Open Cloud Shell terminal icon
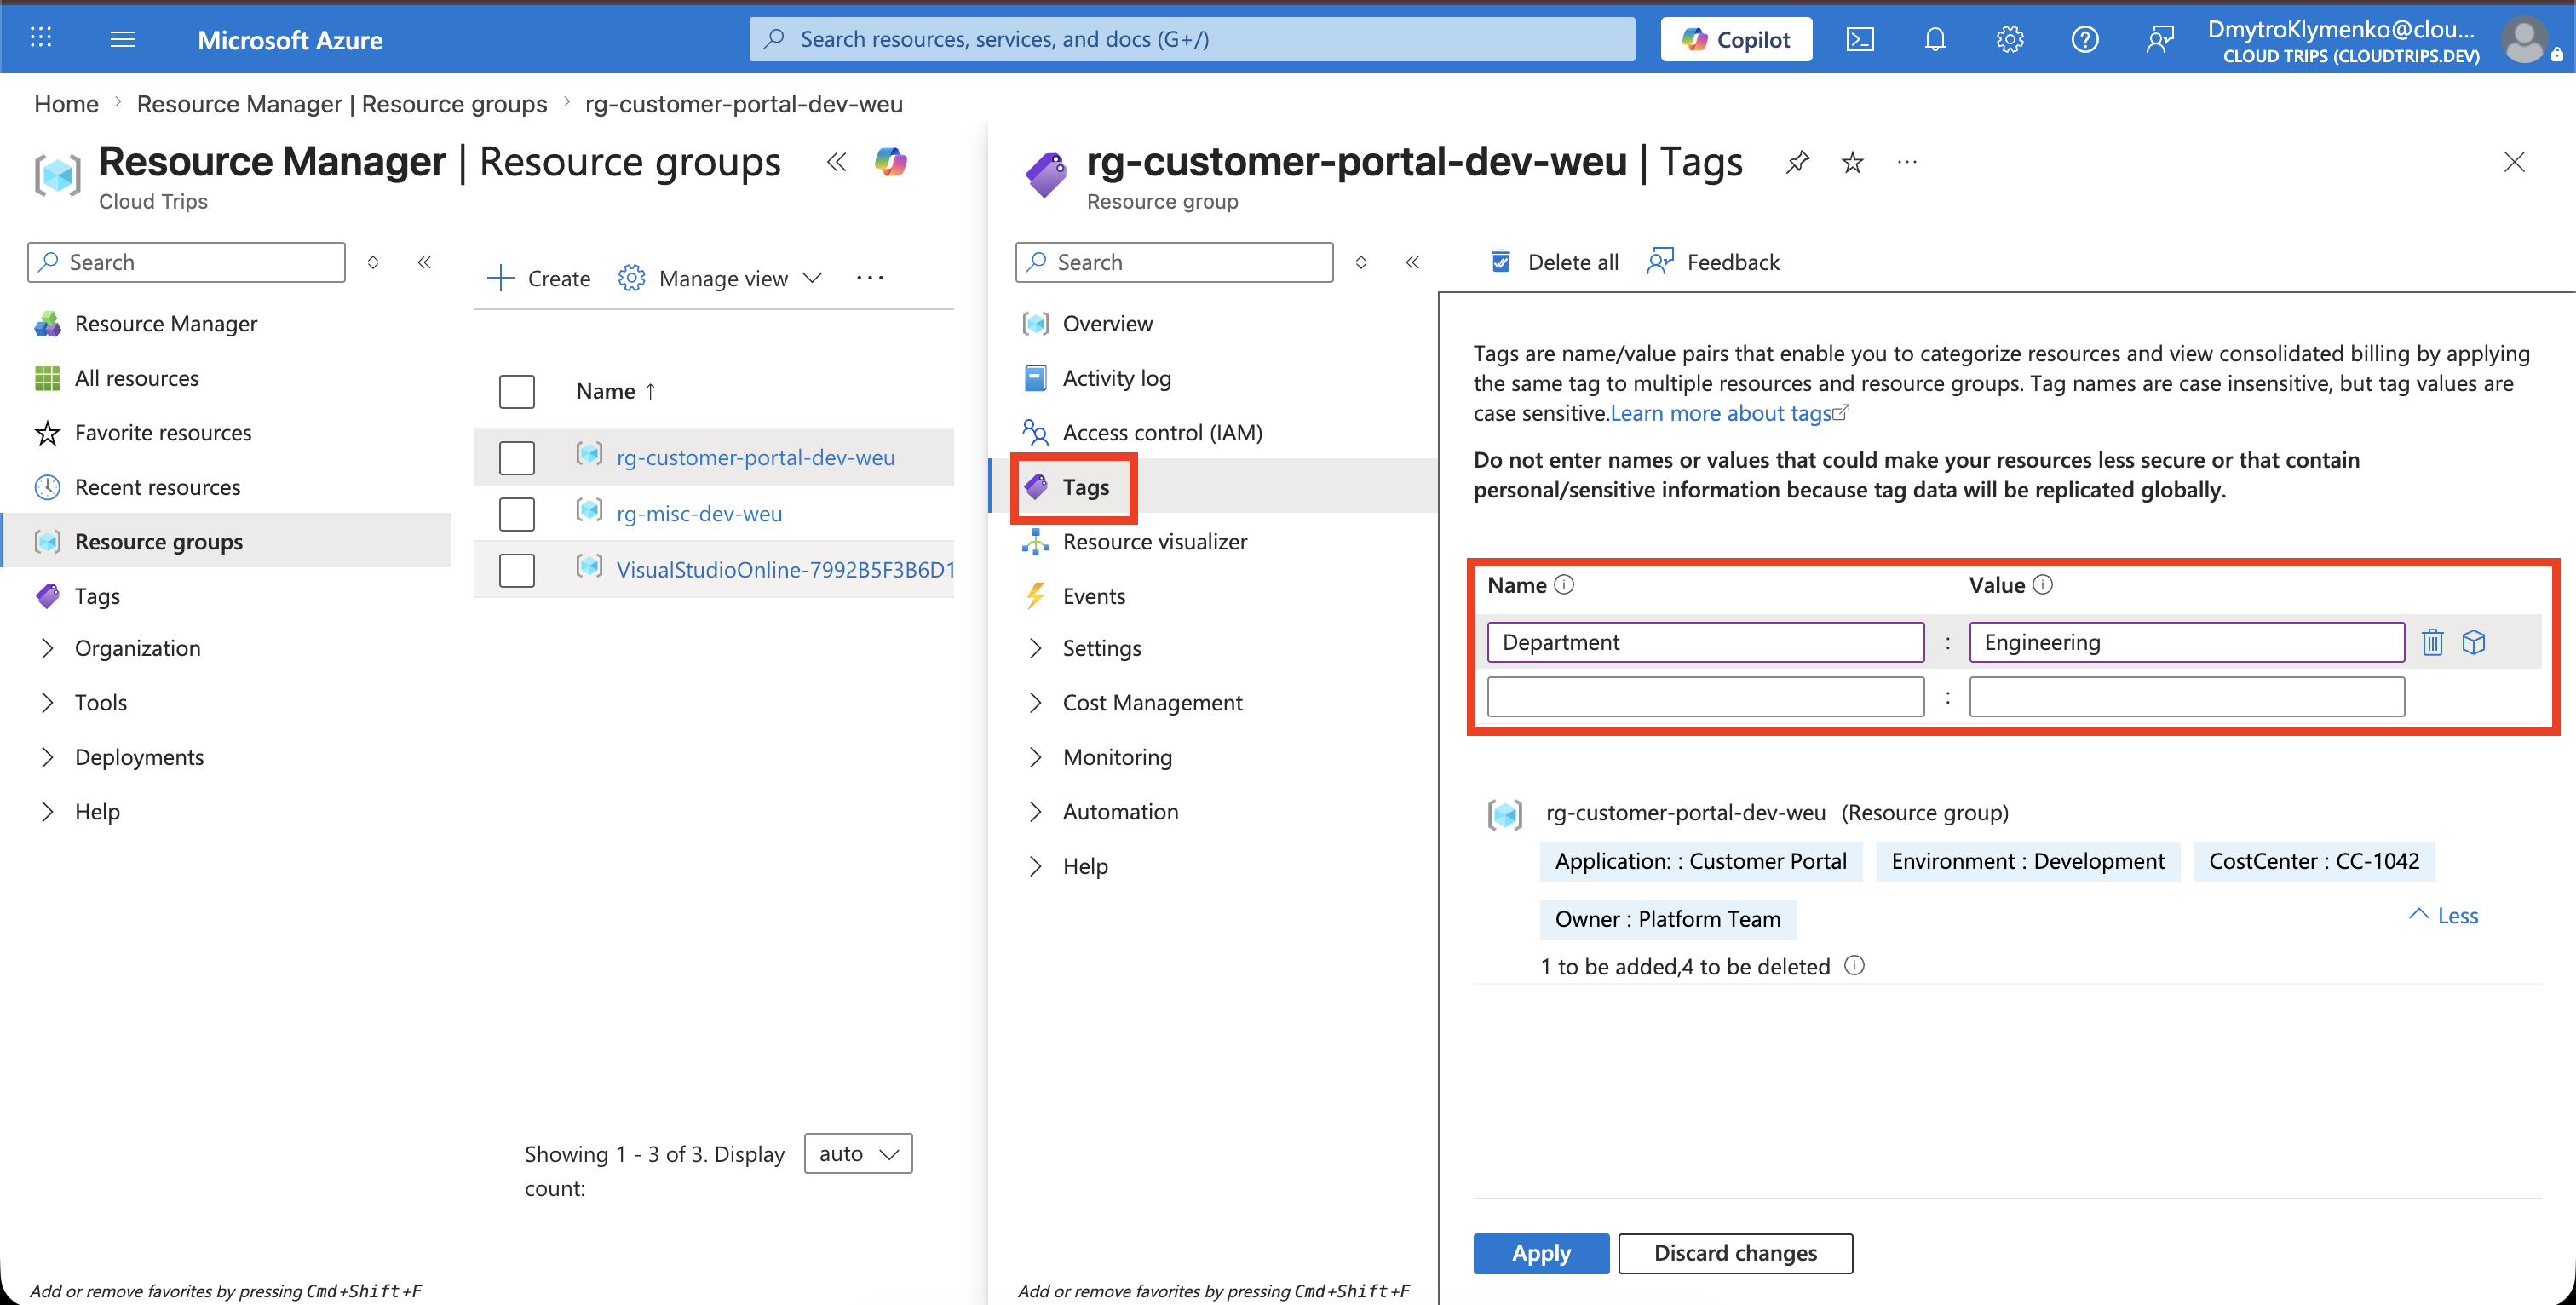2576x1305 pixels. point(1859,39)
